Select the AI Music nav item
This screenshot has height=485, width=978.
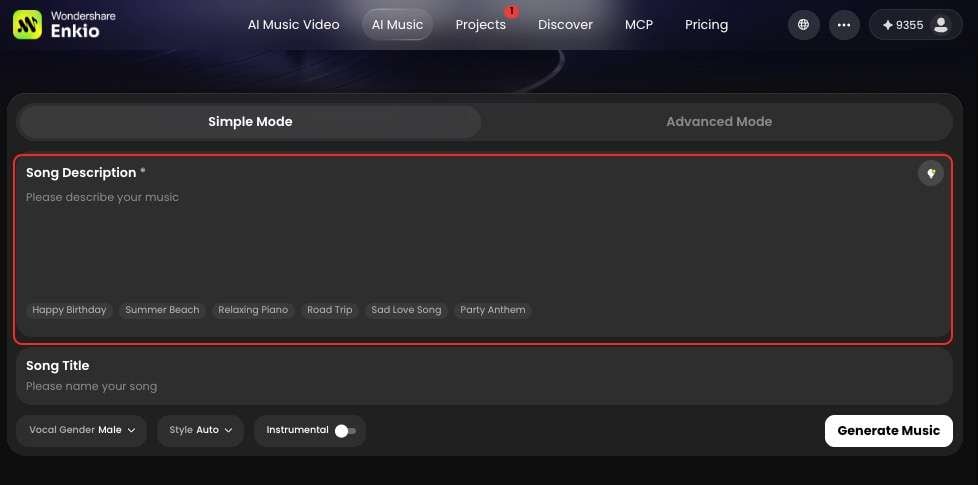(x=397, y=25)
